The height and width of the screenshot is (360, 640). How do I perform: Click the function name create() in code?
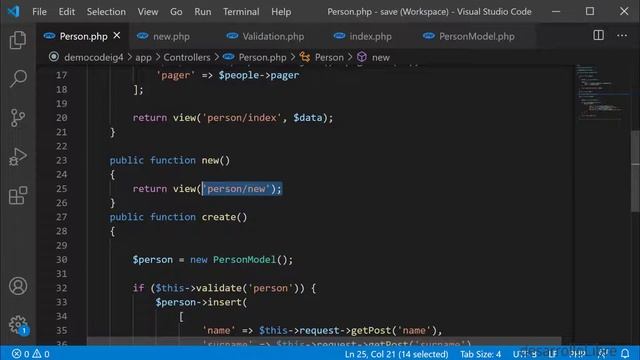click(x=224, y=217)
